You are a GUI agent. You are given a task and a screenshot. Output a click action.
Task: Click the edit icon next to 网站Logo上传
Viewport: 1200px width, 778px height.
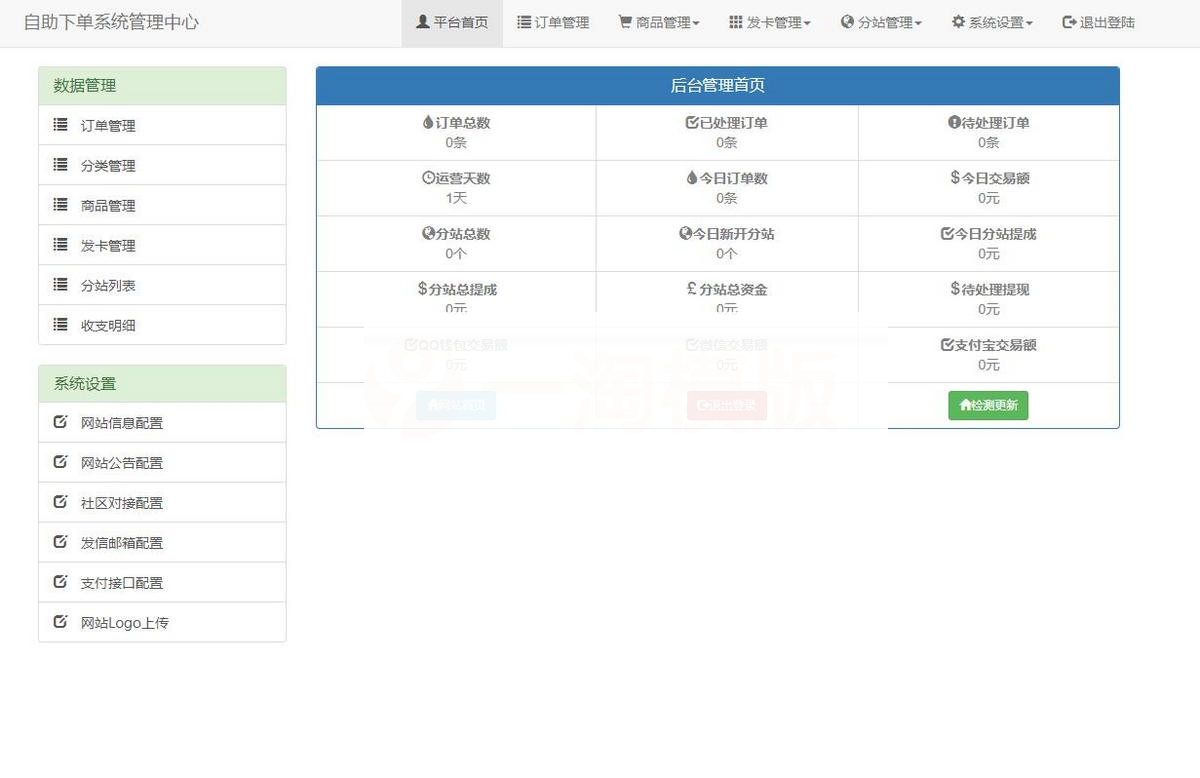pos(59,622)
